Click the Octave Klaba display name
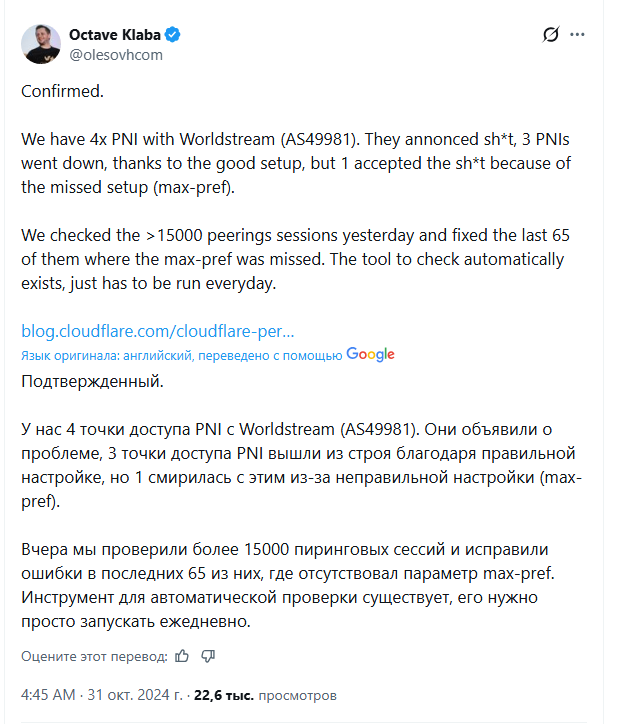Image resolution: width=621 pixels, height=724 pixels. (114, 35)
